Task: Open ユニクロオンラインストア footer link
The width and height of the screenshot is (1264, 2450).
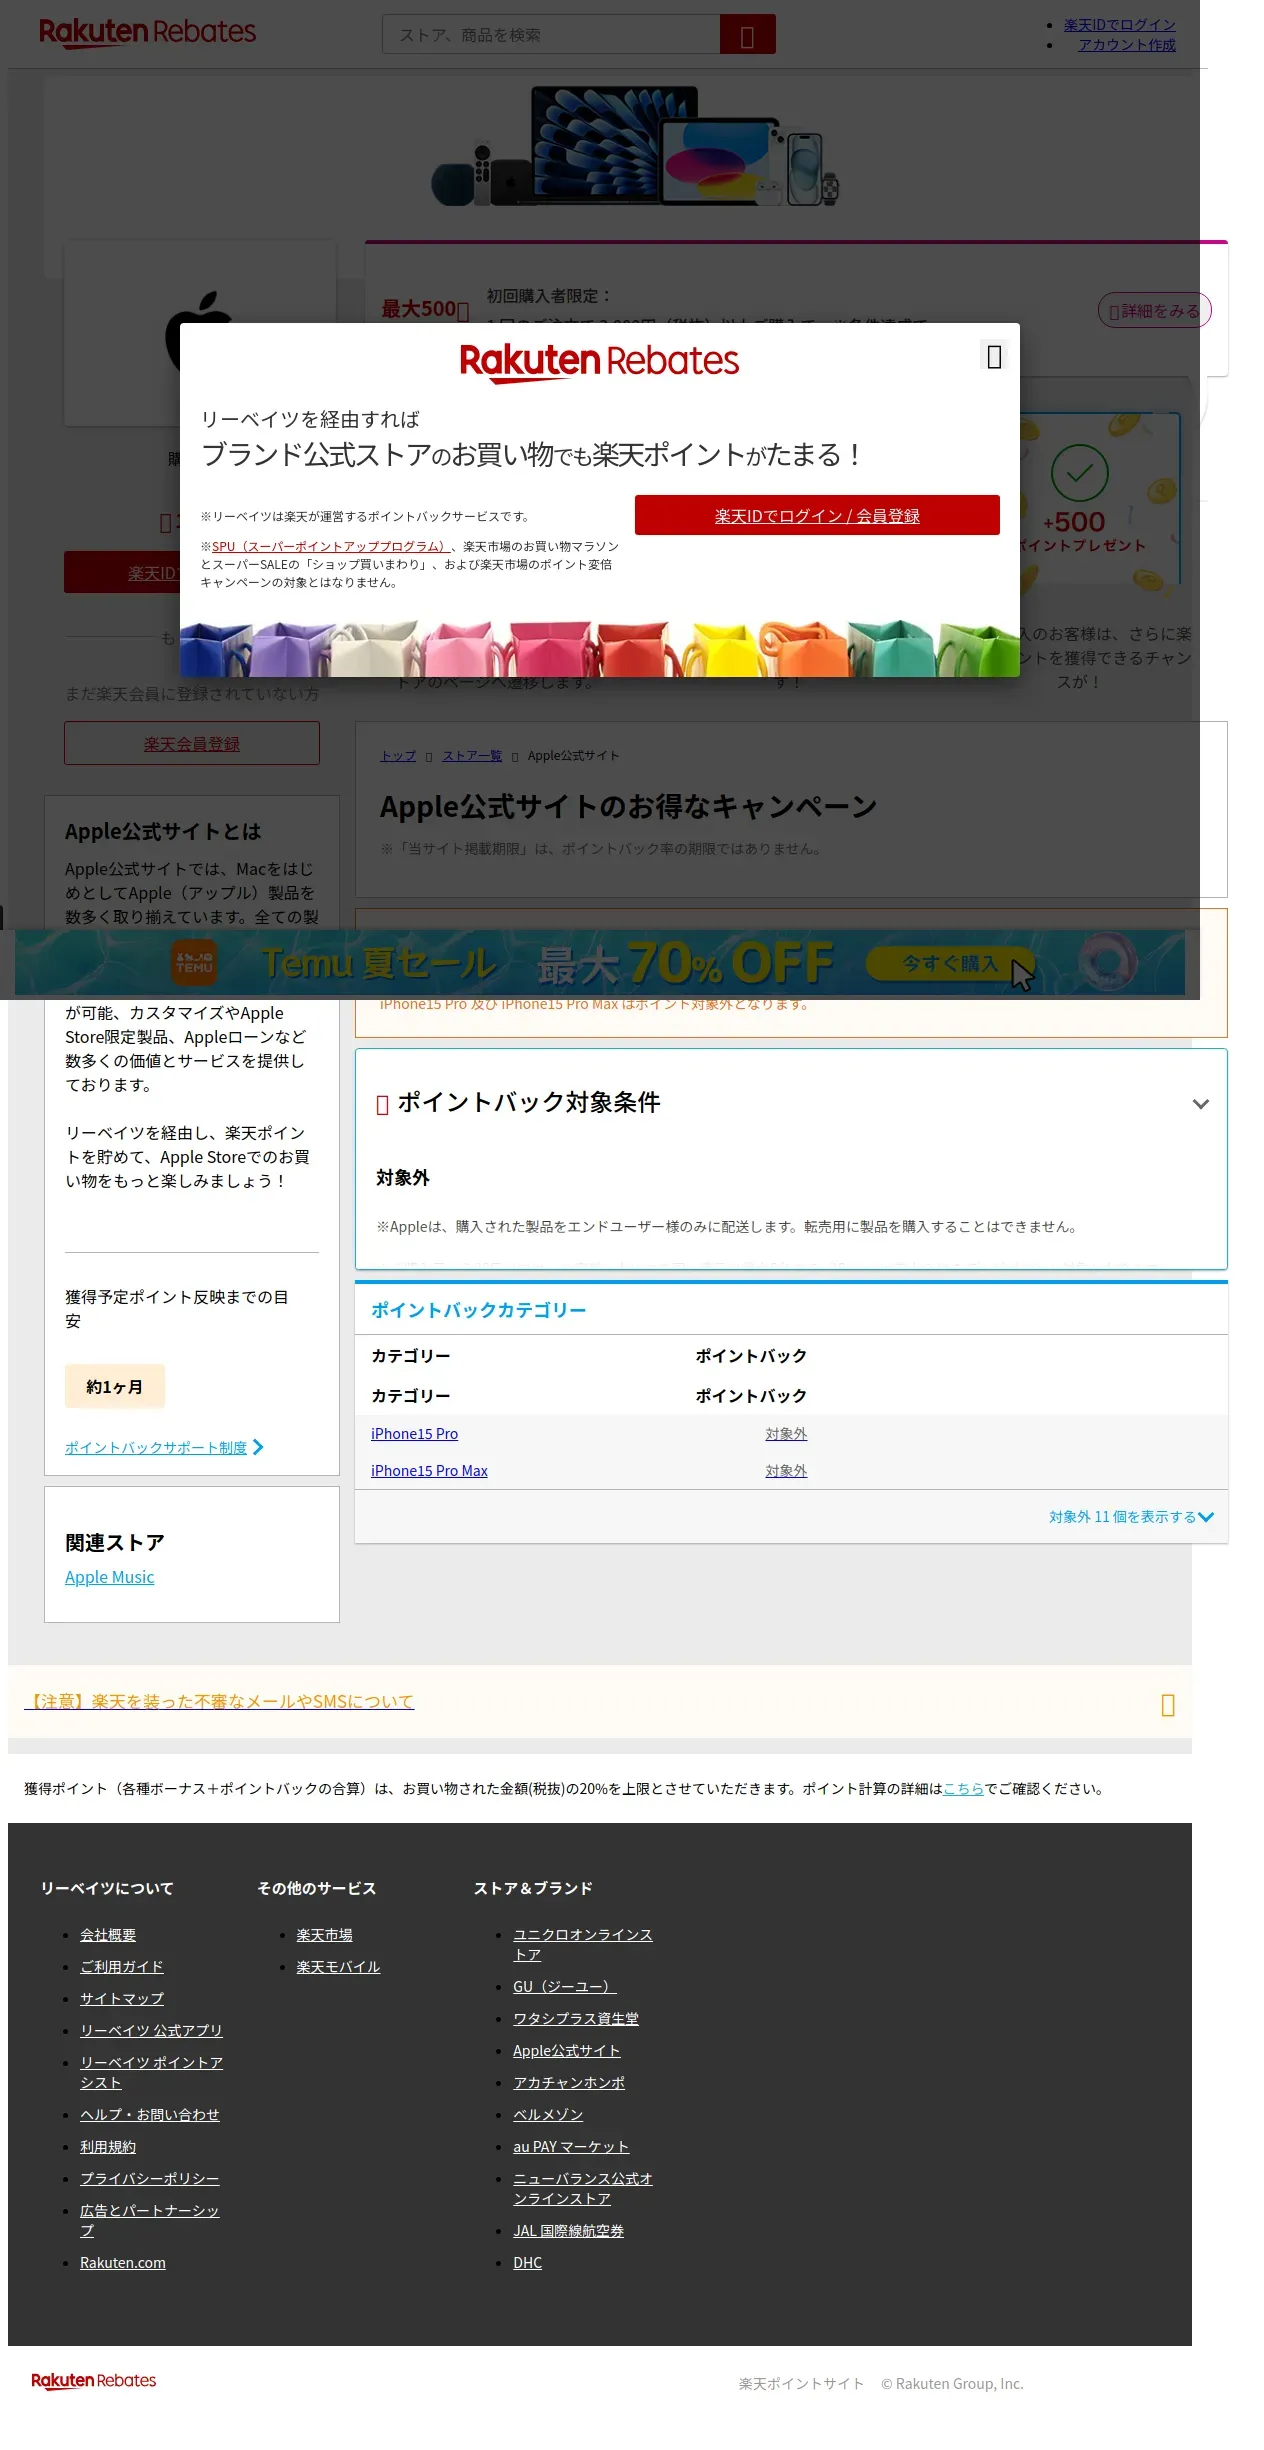Action: point(582,1945)
